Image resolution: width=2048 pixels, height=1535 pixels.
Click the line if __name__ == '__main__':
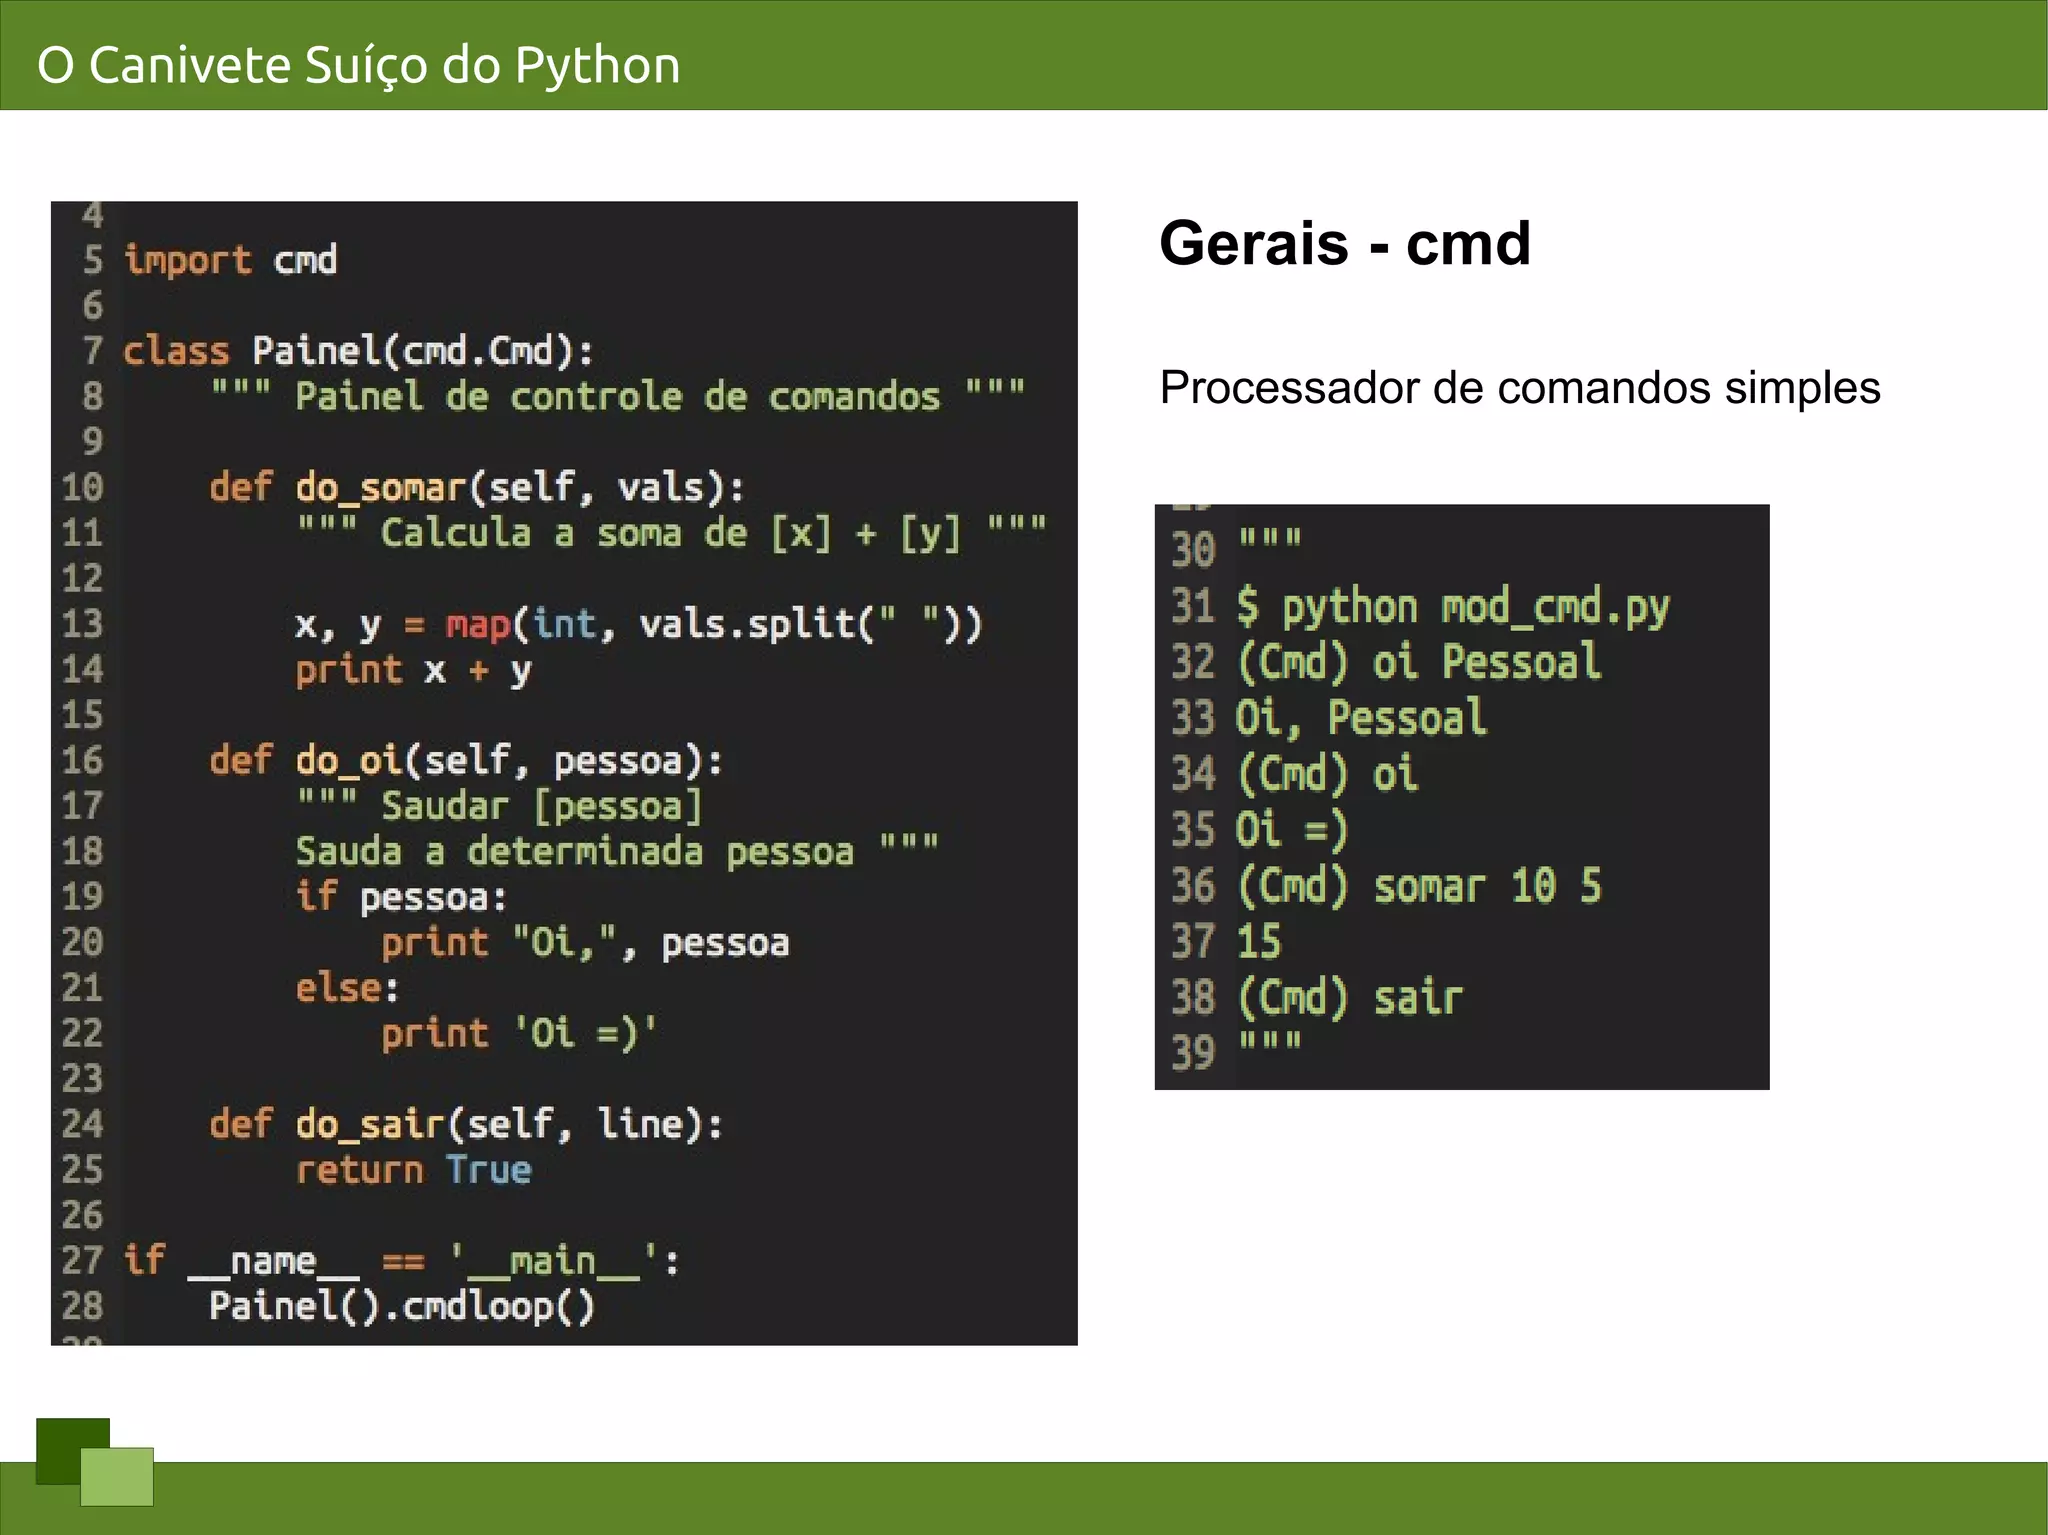[x=401, y=1260]
